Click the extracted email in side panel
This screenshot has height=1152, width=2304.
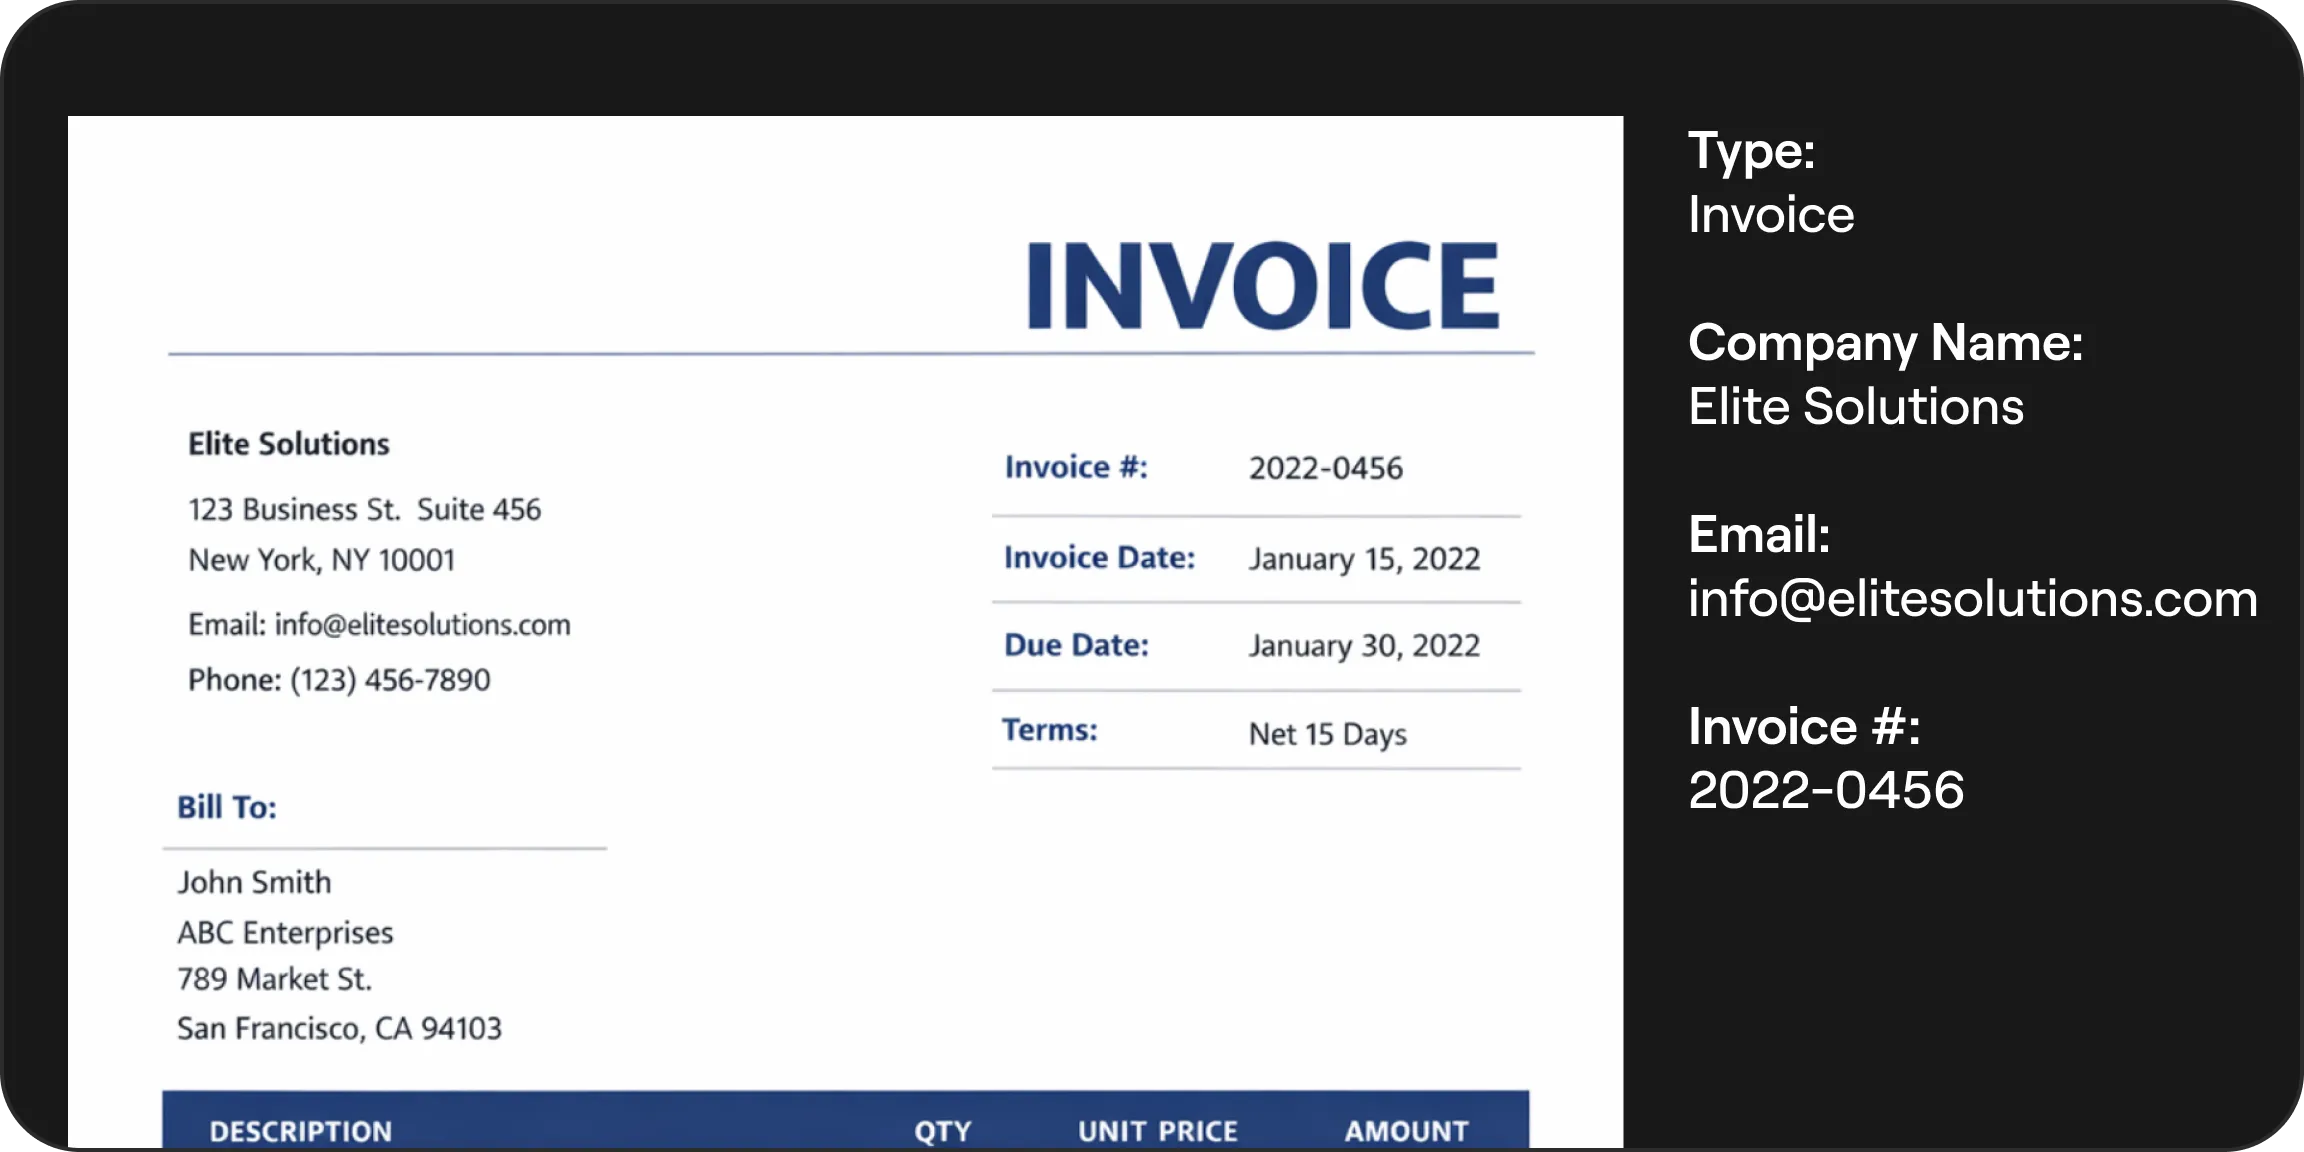coord(1972,599)
